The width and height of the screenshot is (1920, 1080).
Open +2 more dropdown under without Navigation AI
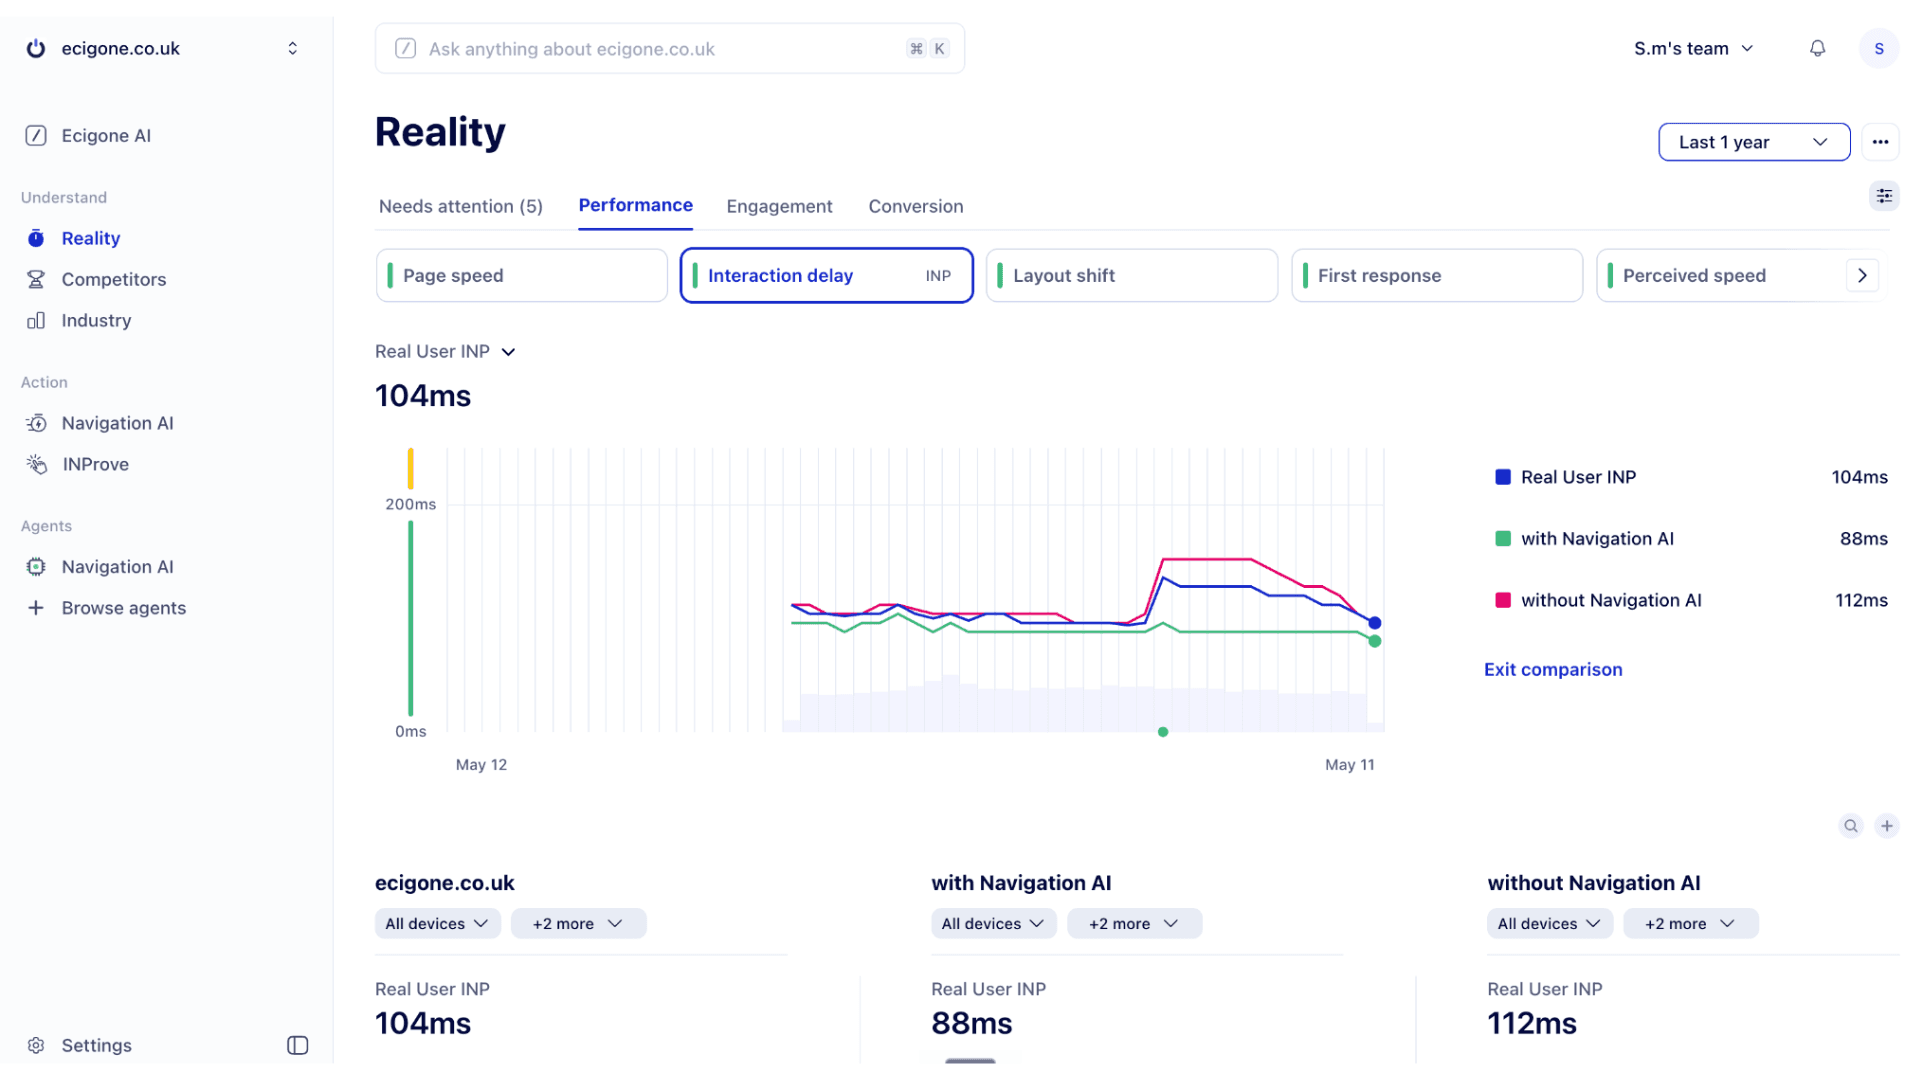(1690, 923)
